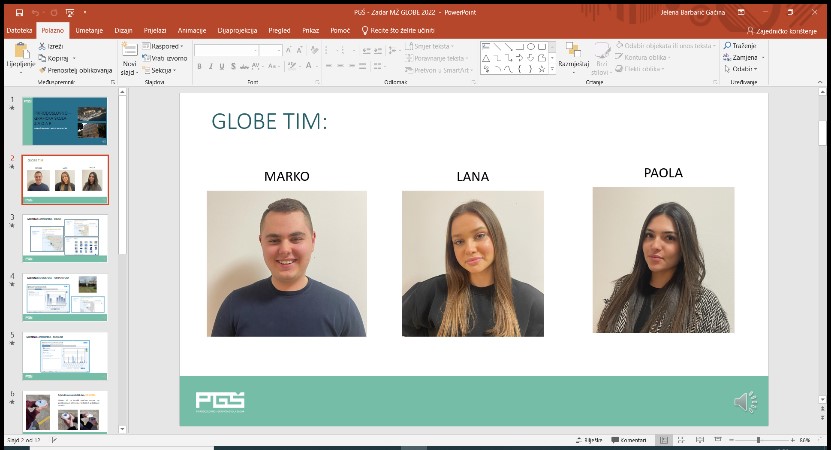Viewport: 831px width, 450px height.
Task: Toggle bold formatting B
Action: coord(199,66)
